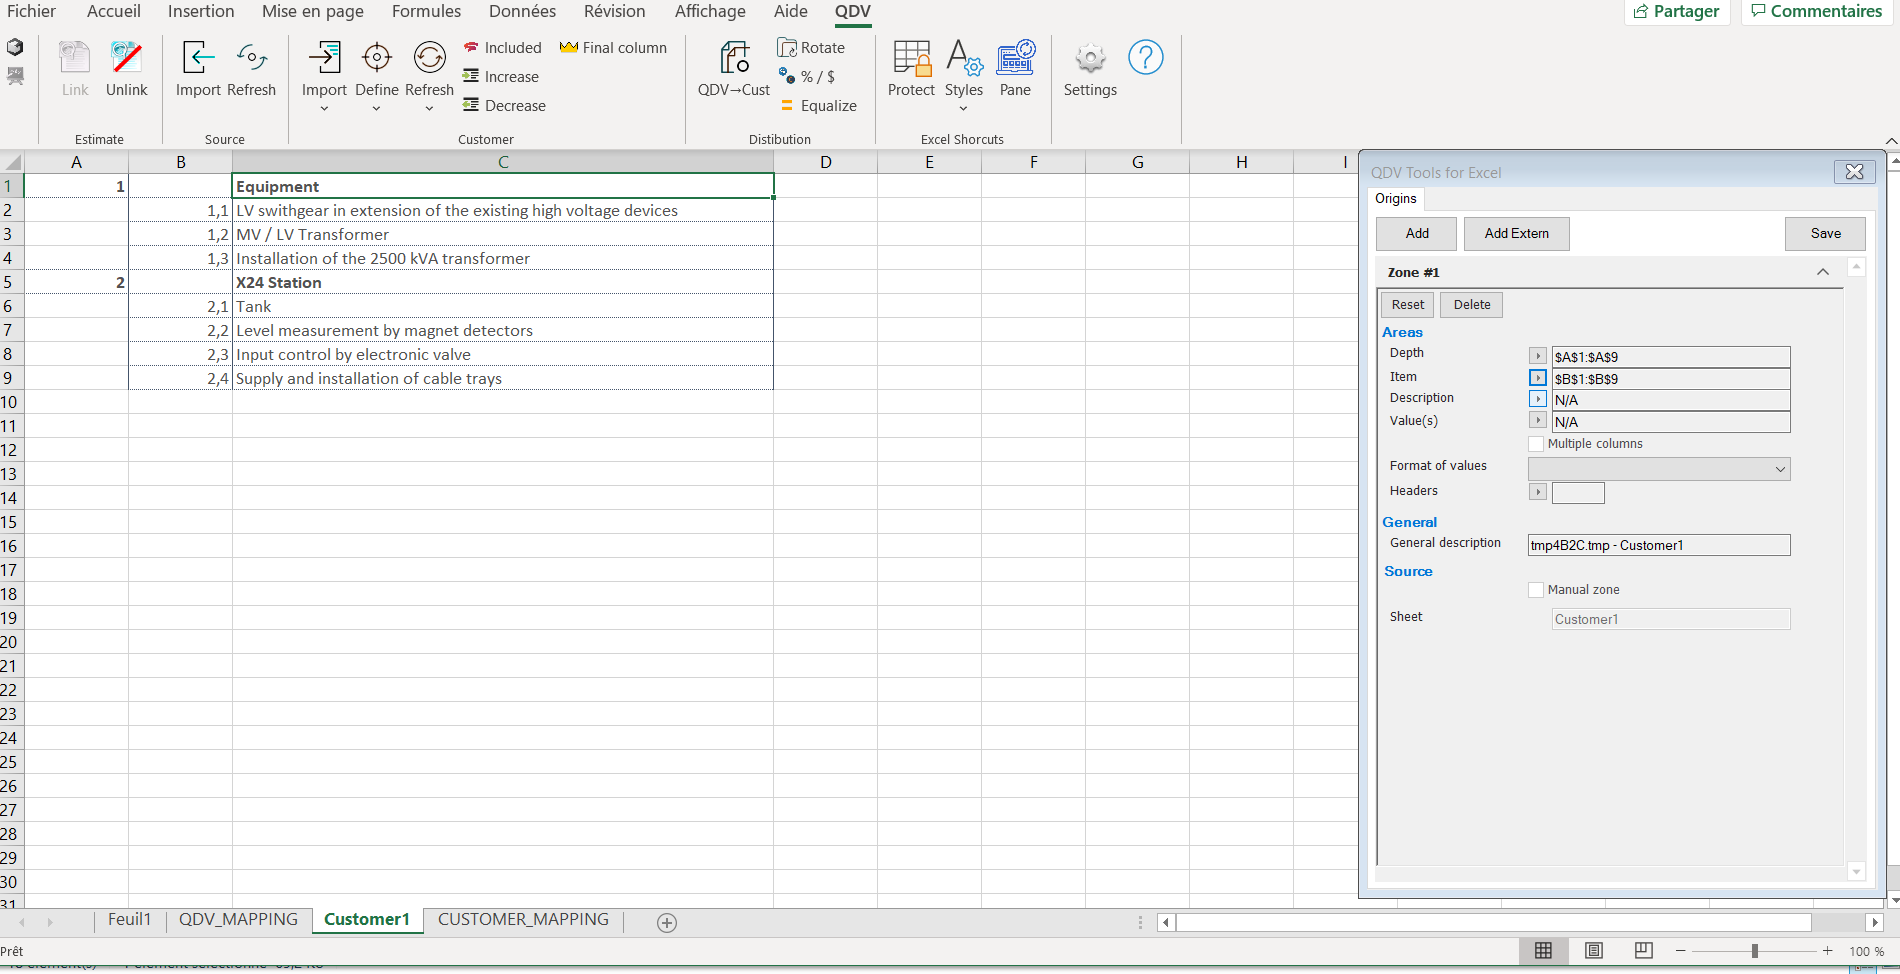Collapse the Zone #1 section
This screenshot has height=974, width=1900.
tap(1822, 272)
